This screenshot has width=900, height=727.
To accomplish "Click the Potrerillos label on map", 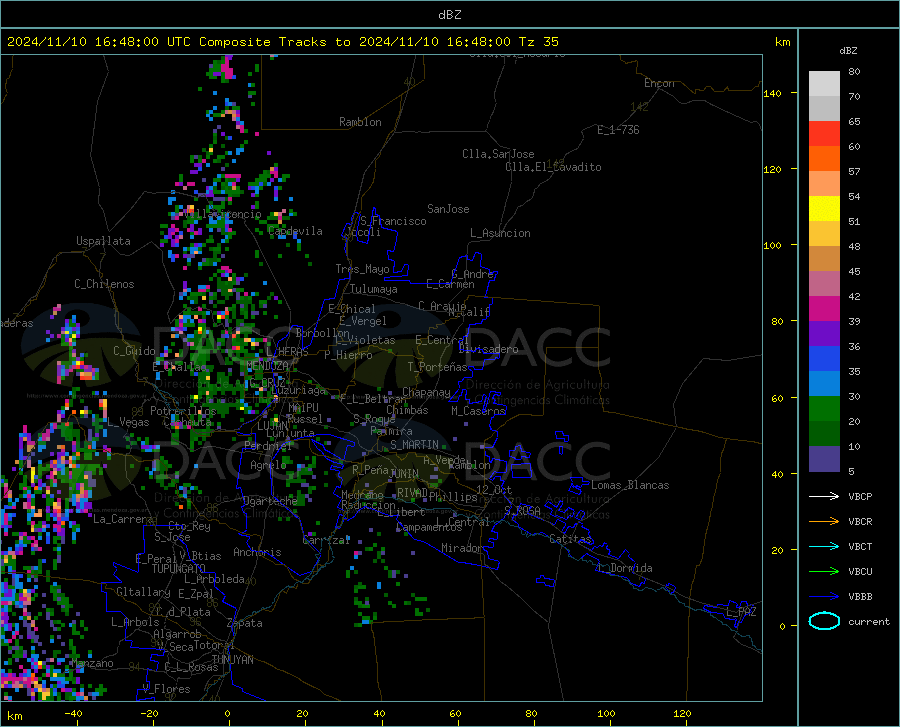I will pyautogui.click(x=183, y=411).
